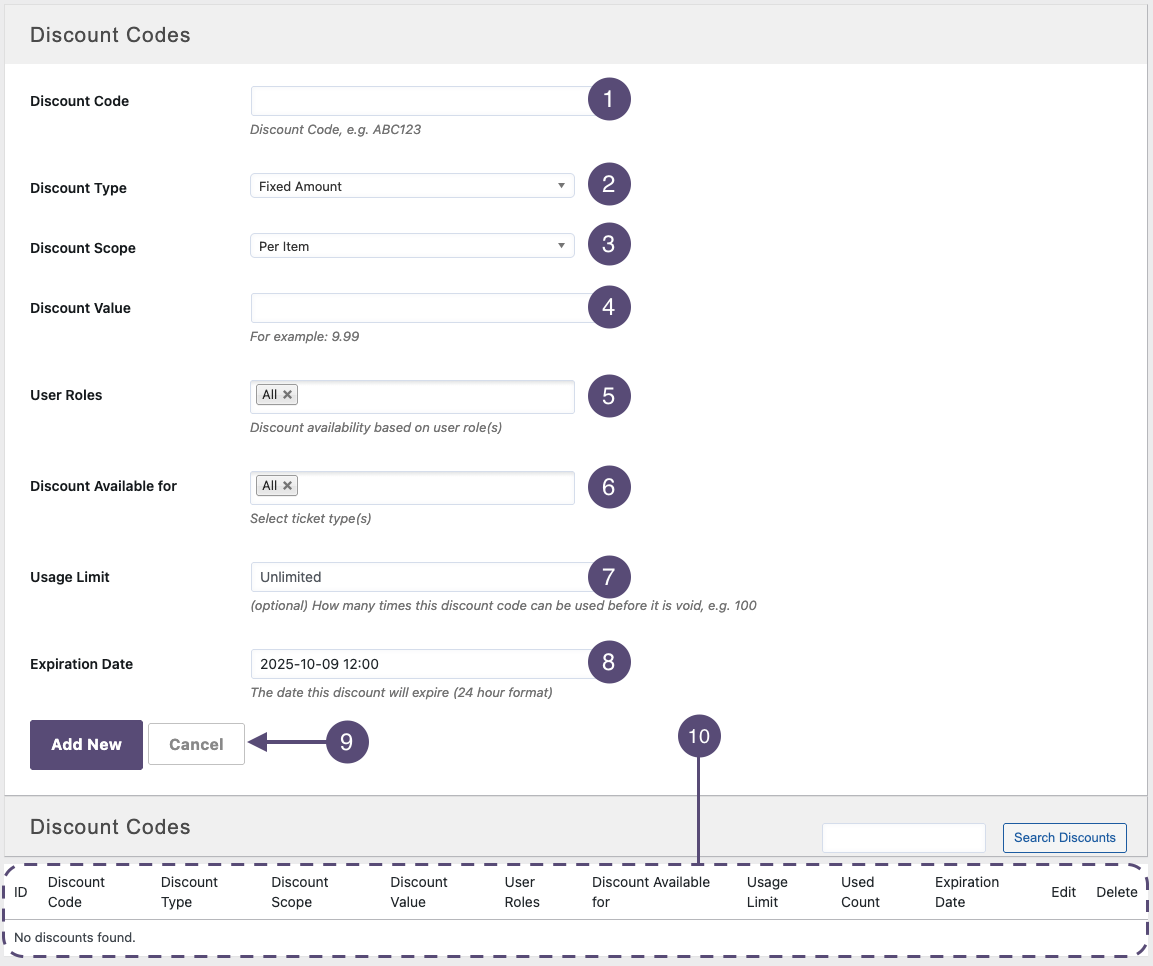
Task: Click the Discount Available for select box
Action: point(435,487)
